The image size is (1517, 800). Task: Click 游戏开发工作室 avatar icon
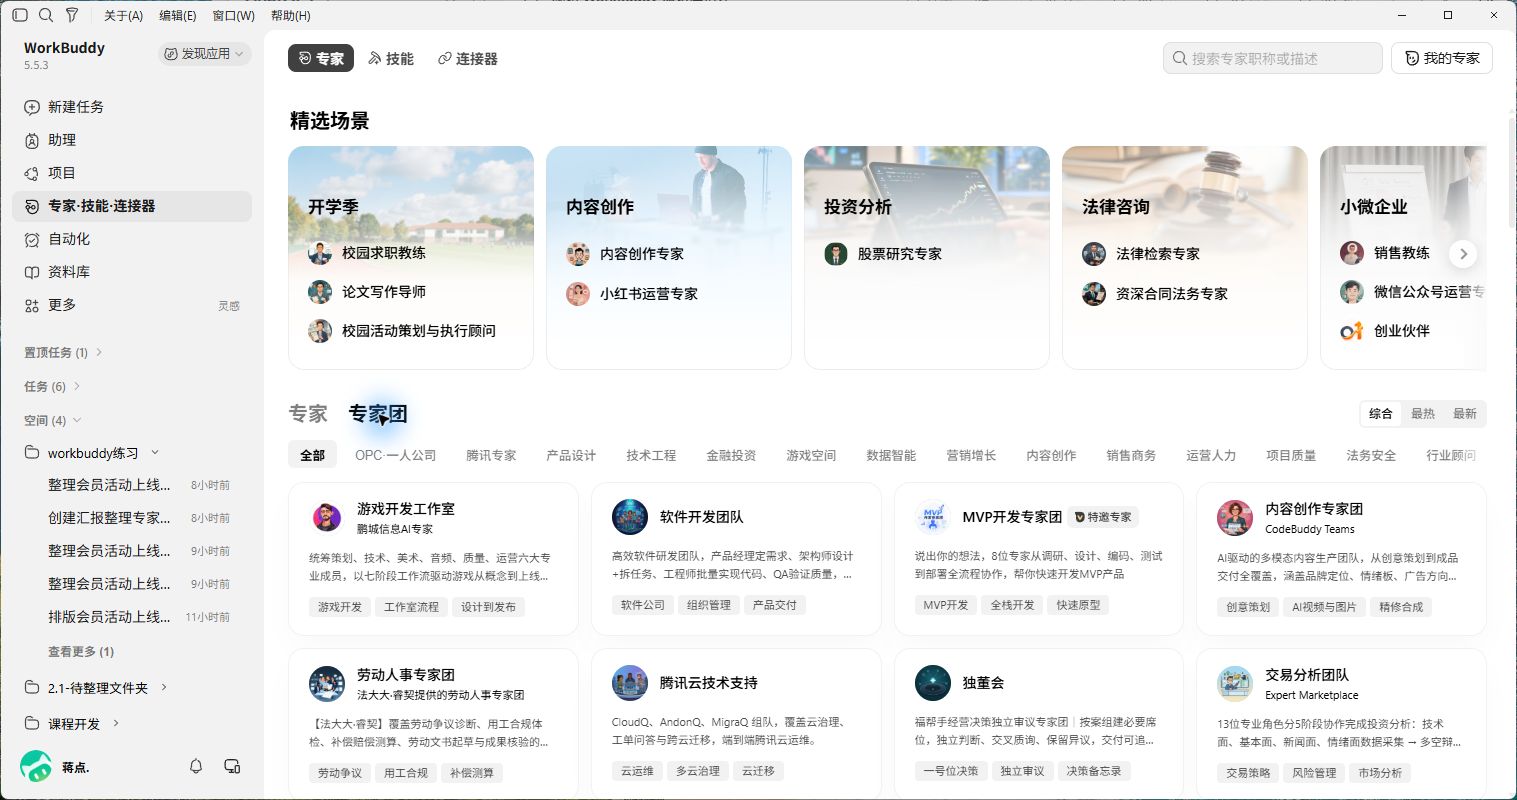tap(326, 517)
